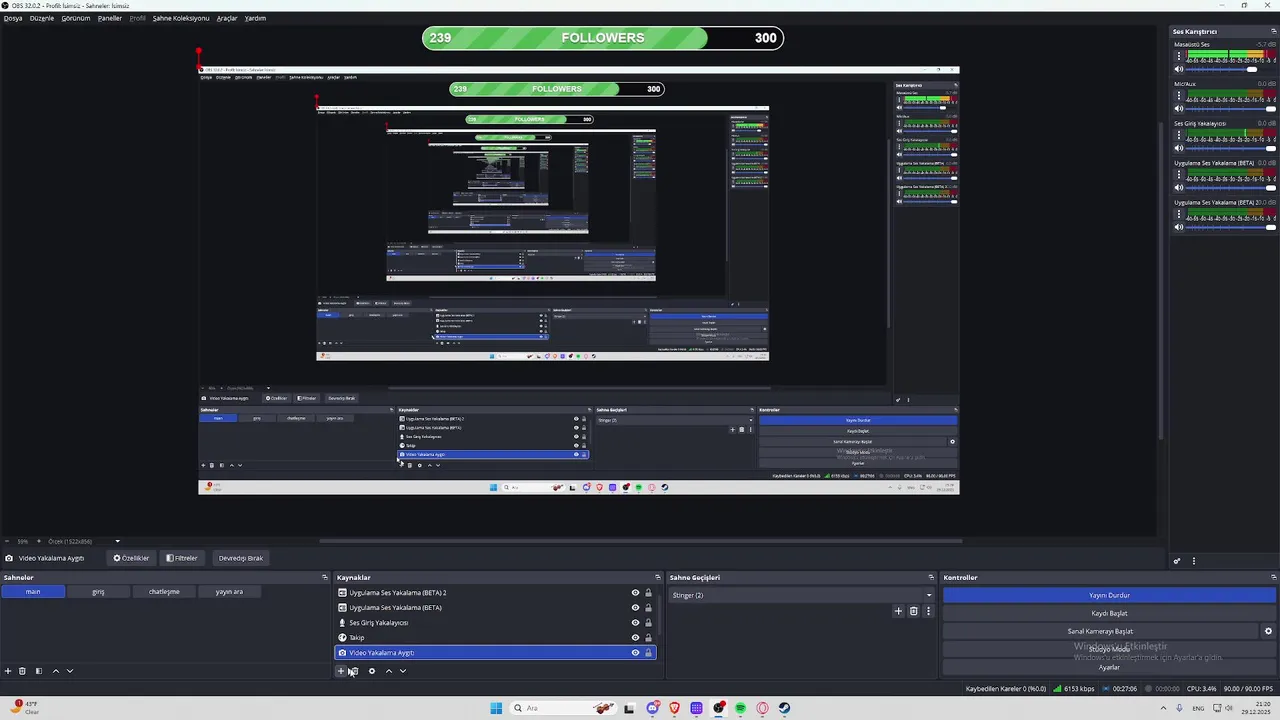Toggle Takip source visibility eye
The height and width of the screenshot is (720, 1280).
(x=635, y=638)
